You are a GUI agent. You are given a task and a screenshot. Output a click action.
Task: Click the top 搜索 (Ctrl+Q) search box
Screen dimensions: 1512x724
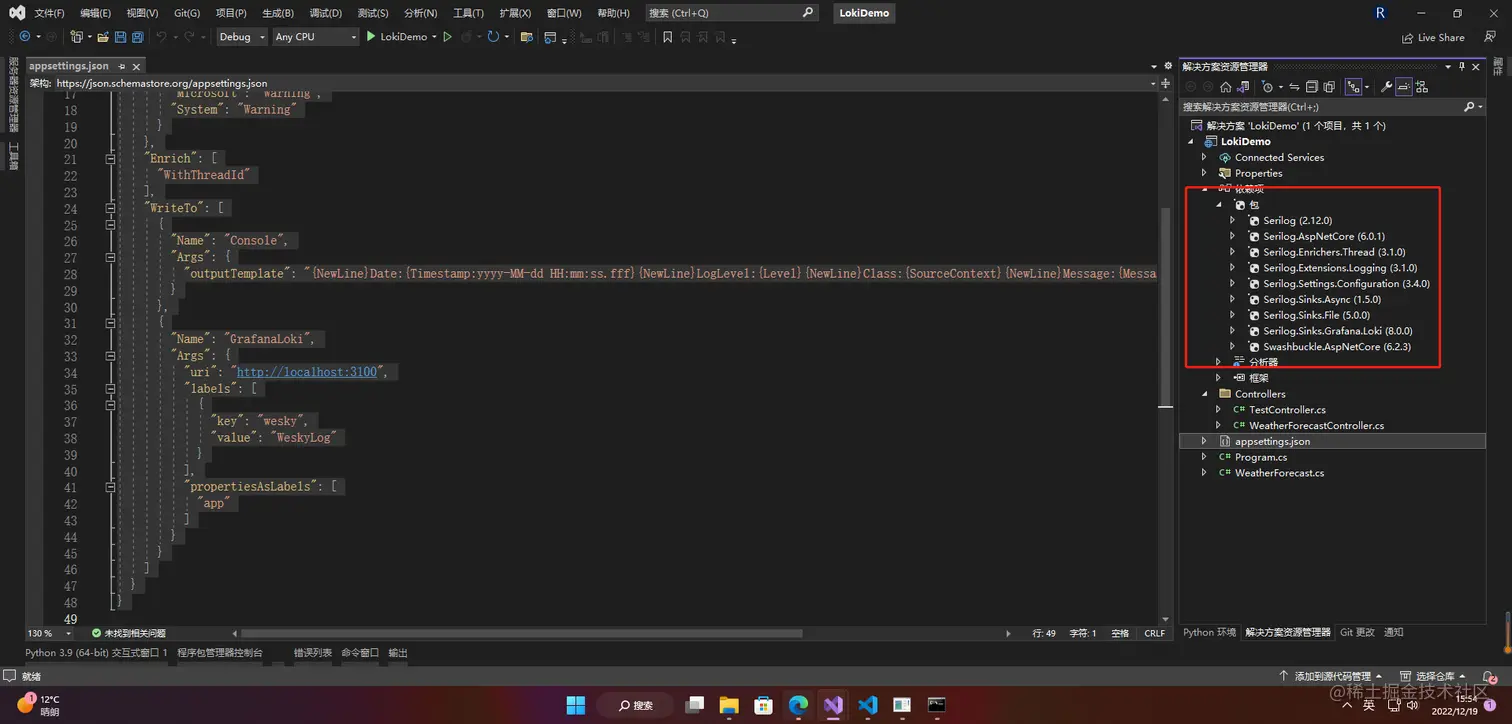click(x=732, y=13)
